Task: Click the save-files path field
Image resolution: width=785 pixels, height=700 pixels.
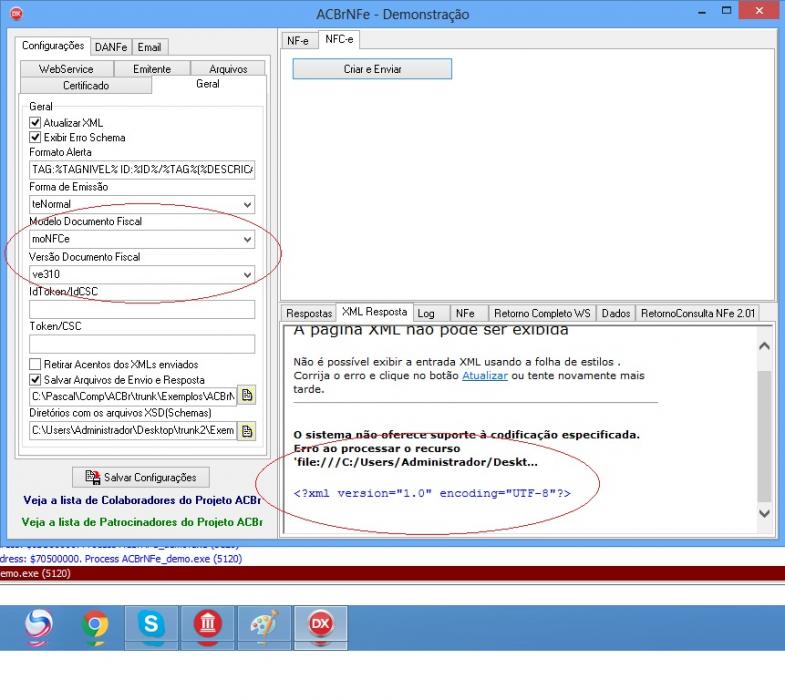Action: [x=133, y=396]
